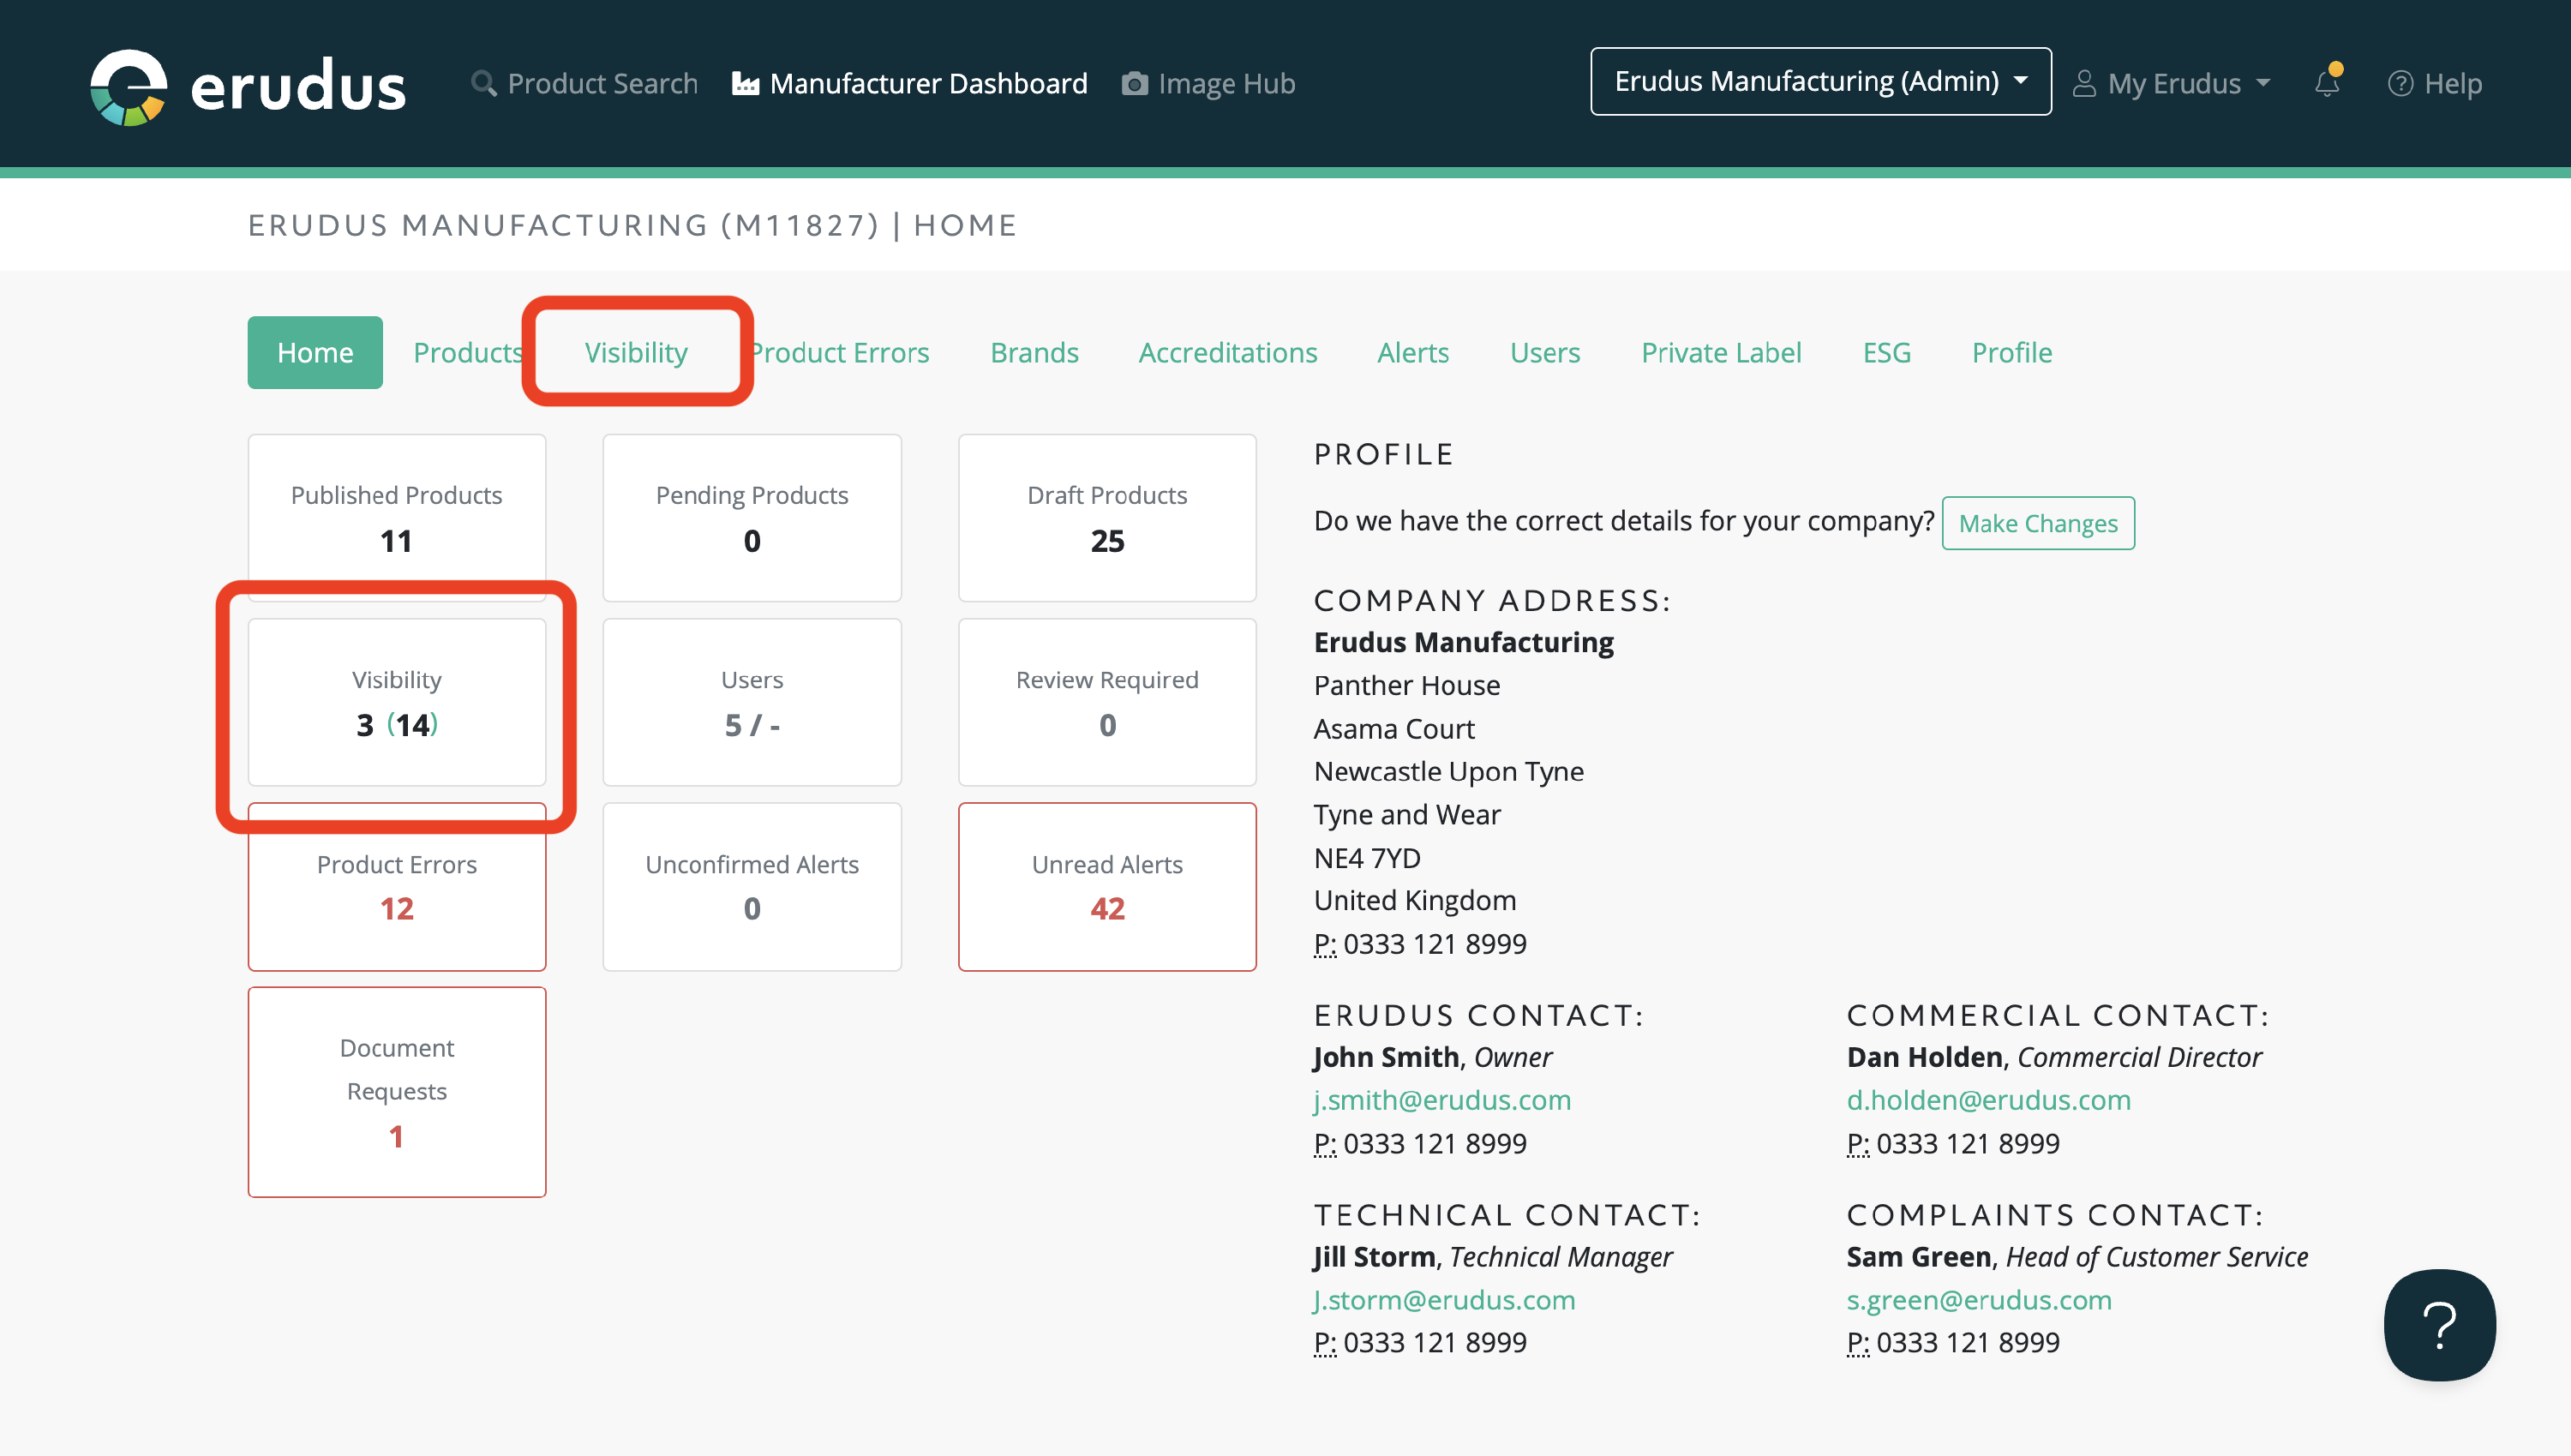Image resolution: width=2571 pixels, height=1456 pixels.
Task: Click the Make Changes button
Action: [2037, 523]
